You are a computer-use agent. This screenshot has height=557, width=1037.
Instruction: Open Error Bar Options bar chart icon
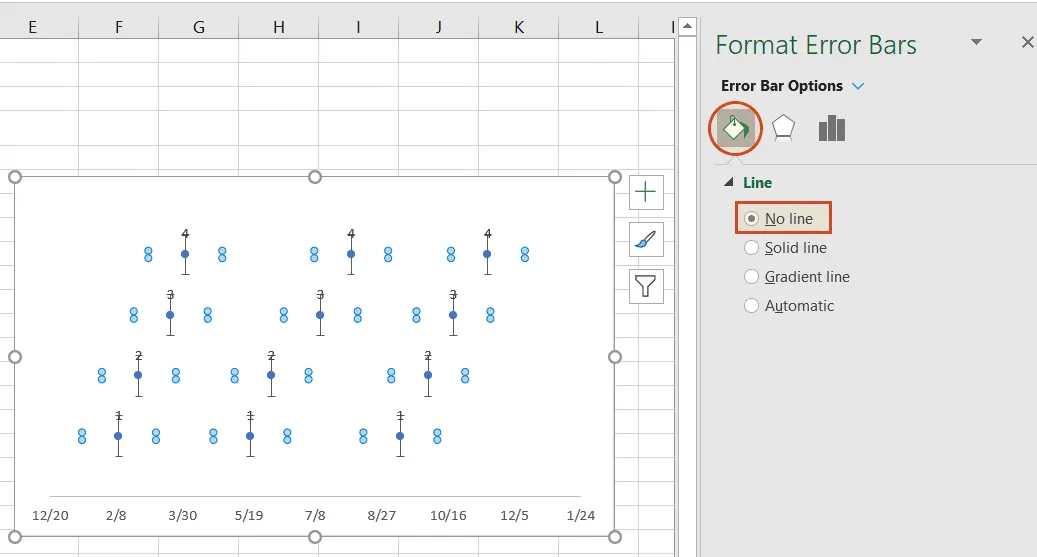point(831,128)
